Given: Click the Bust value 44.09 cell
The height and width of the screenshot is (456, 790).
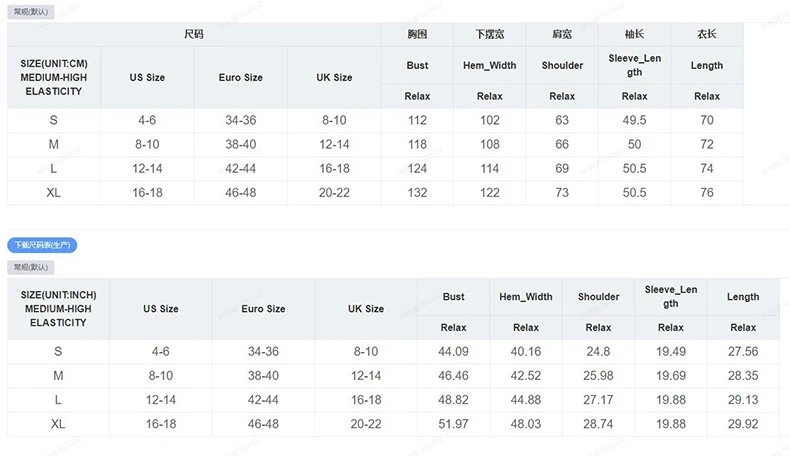Looking at the screenshot, I should pyautogui.click(x=453, y=351).
